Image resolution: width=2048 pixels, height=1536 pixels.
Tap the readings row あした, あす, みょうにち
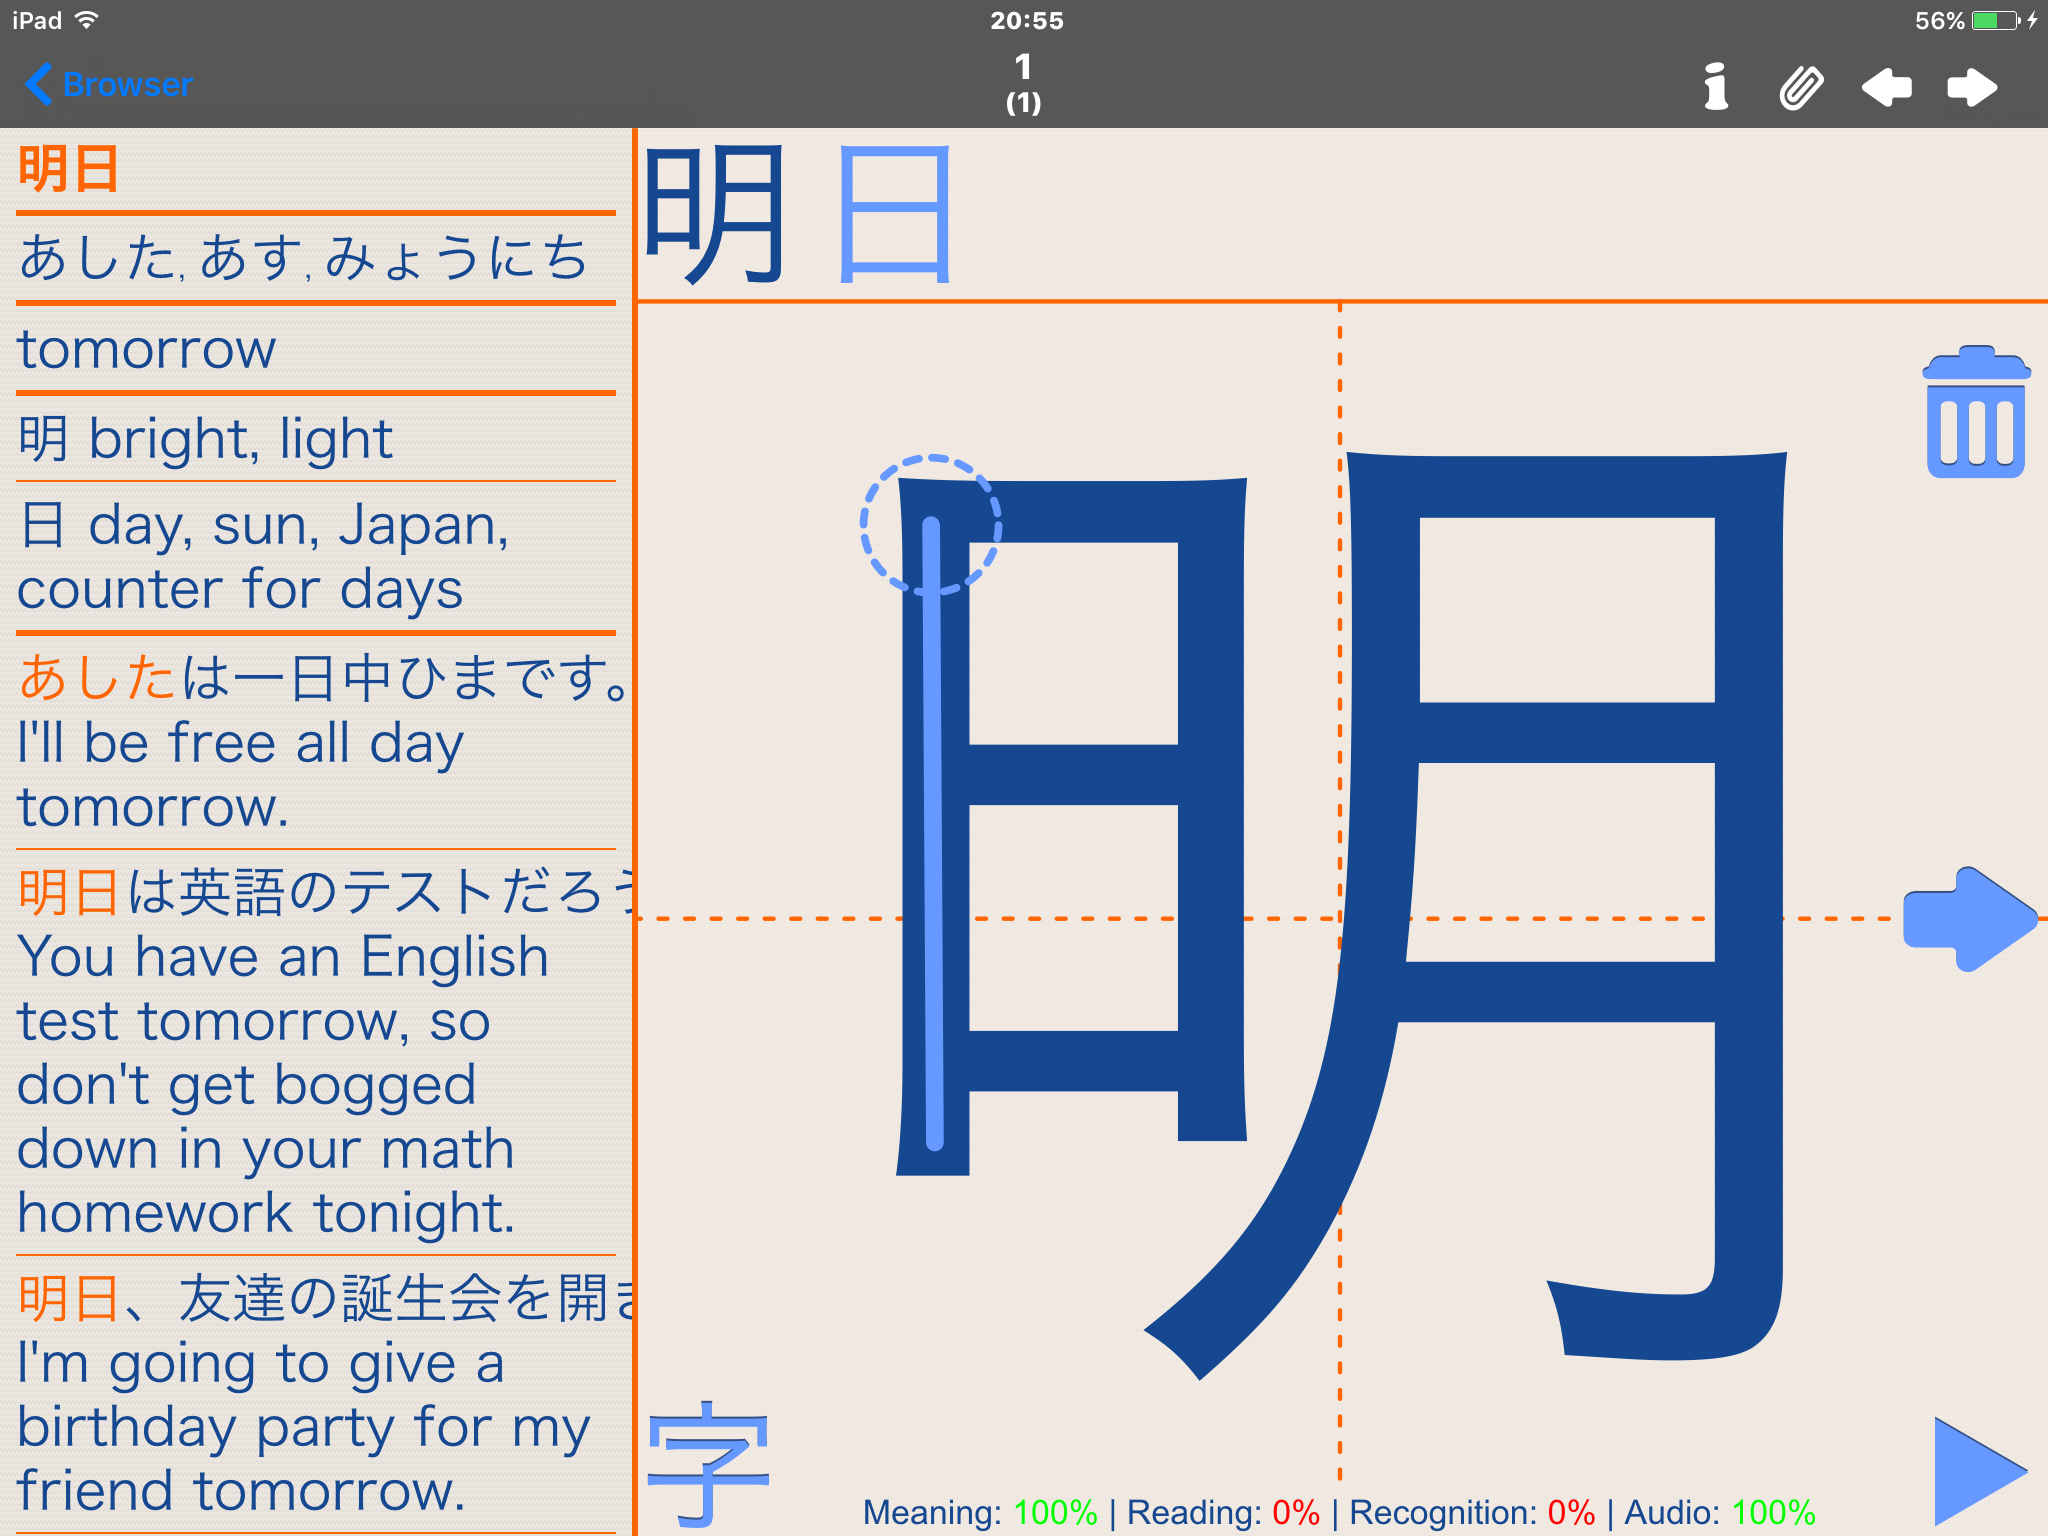pos(303,258)
